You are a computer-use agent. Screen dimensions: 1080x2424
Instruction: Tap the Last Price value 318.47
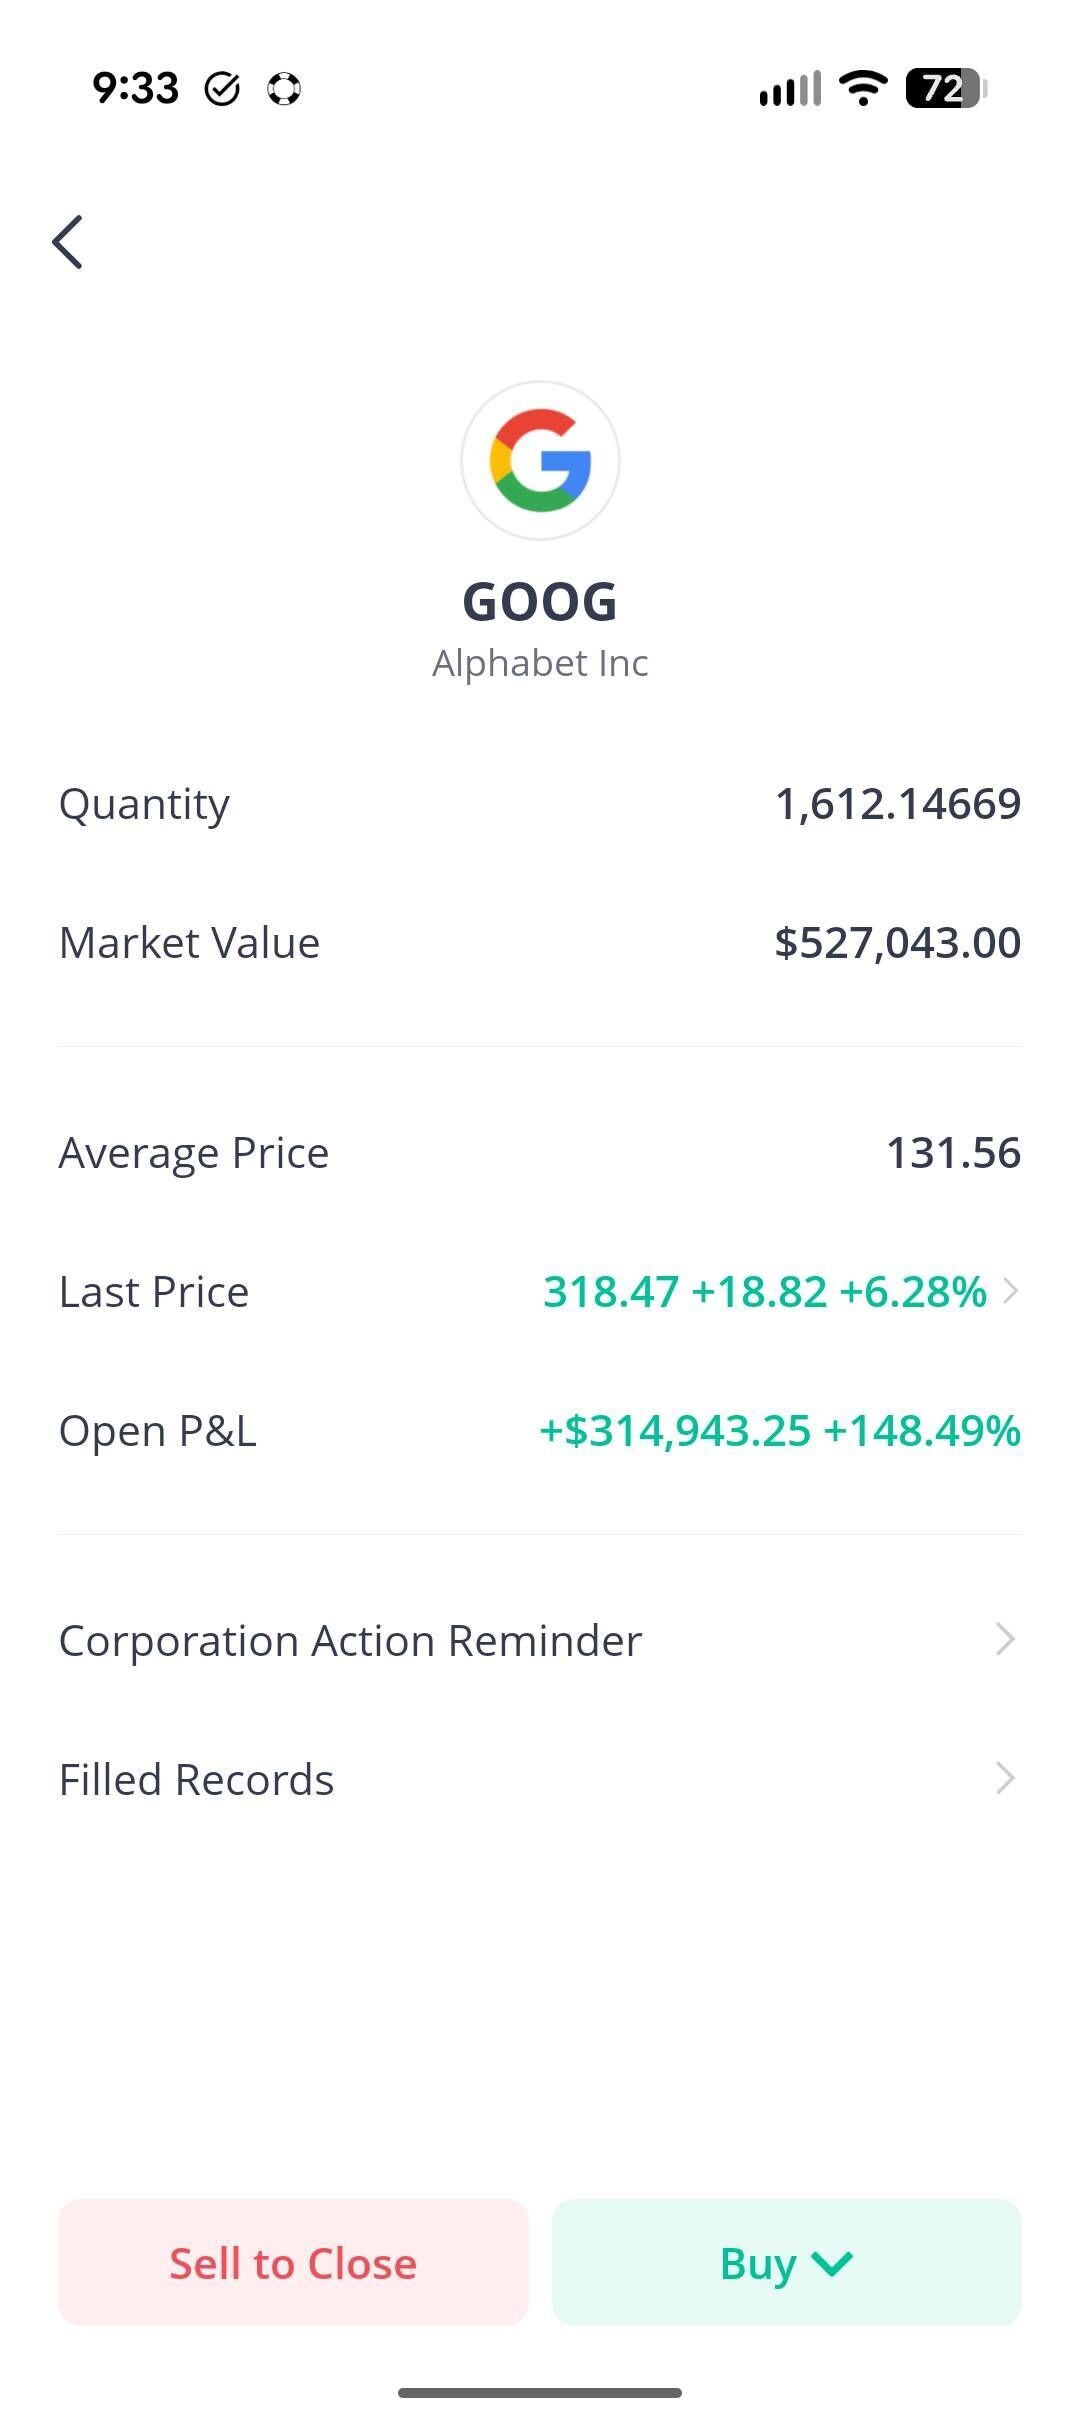pos(611,1292)
